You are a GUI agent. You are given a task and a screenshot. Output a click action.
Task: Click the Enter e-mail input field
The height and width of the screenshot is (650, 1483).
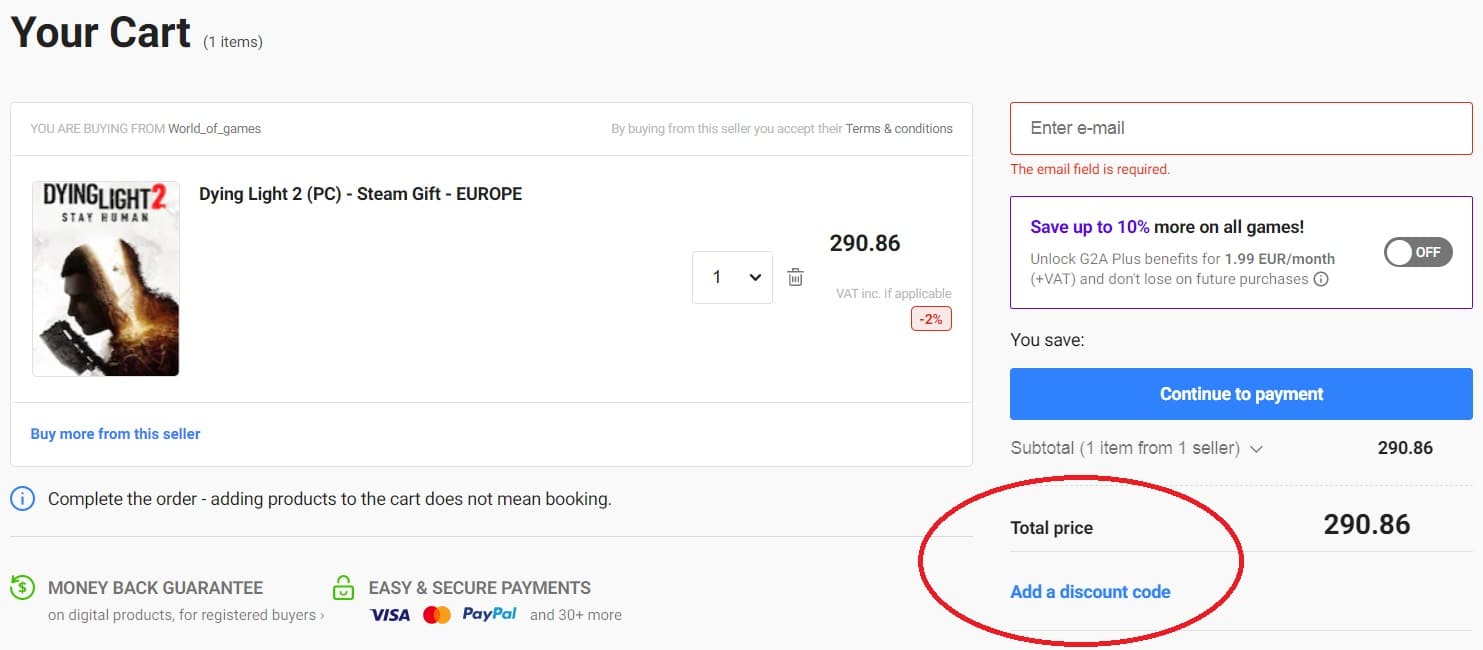point(1240,128)
